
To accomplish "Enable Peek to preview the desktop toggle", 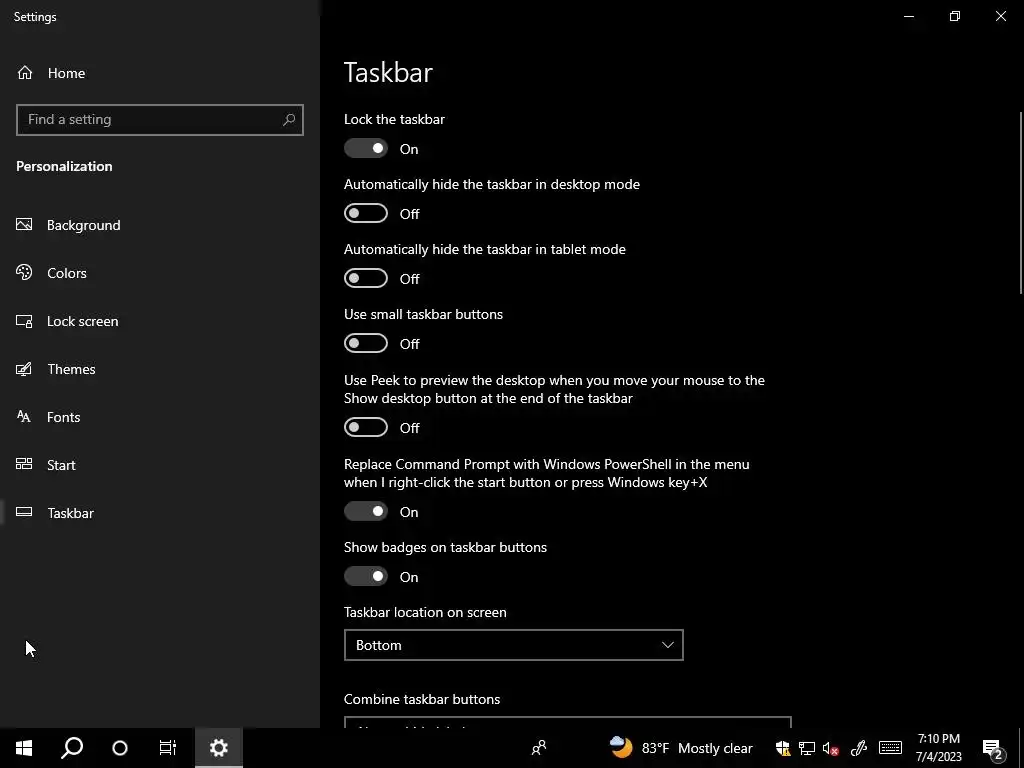I will tap(366, 427).
